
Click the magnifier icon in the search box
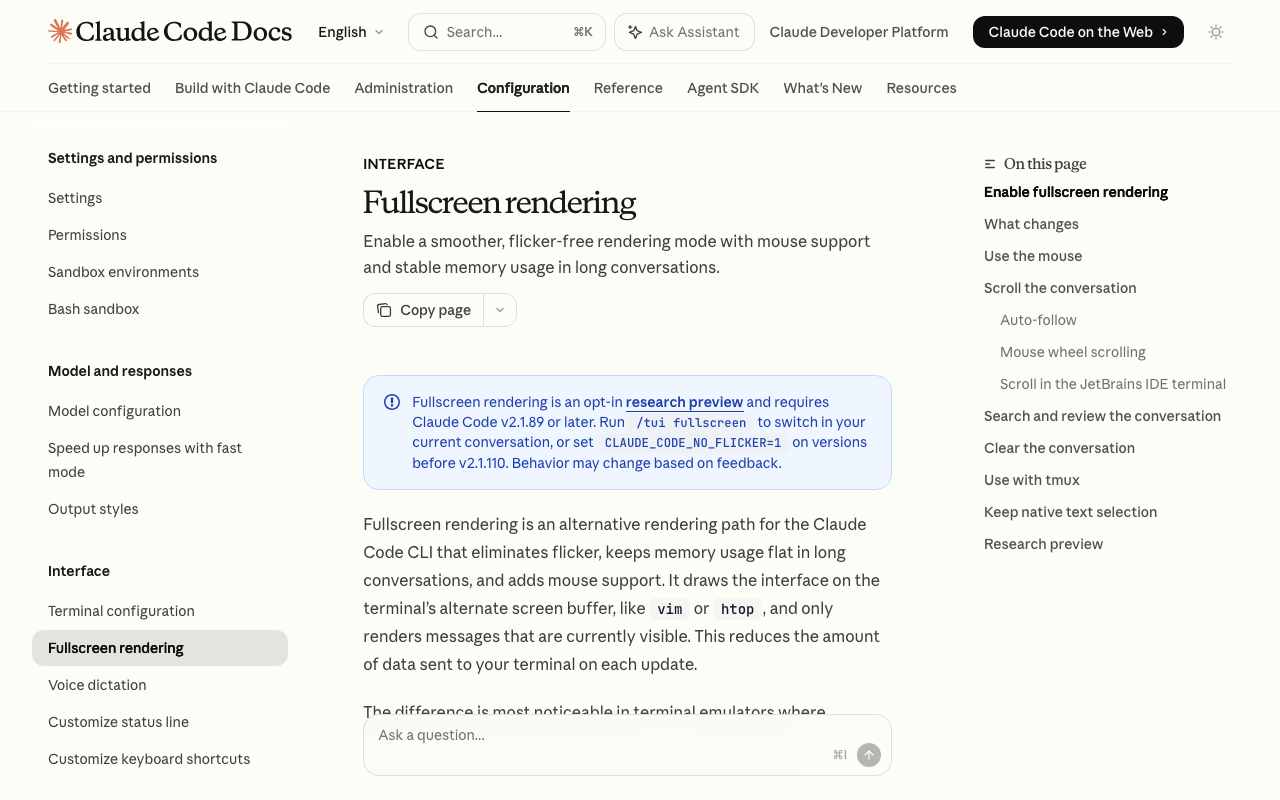click(x=431, y=32)
